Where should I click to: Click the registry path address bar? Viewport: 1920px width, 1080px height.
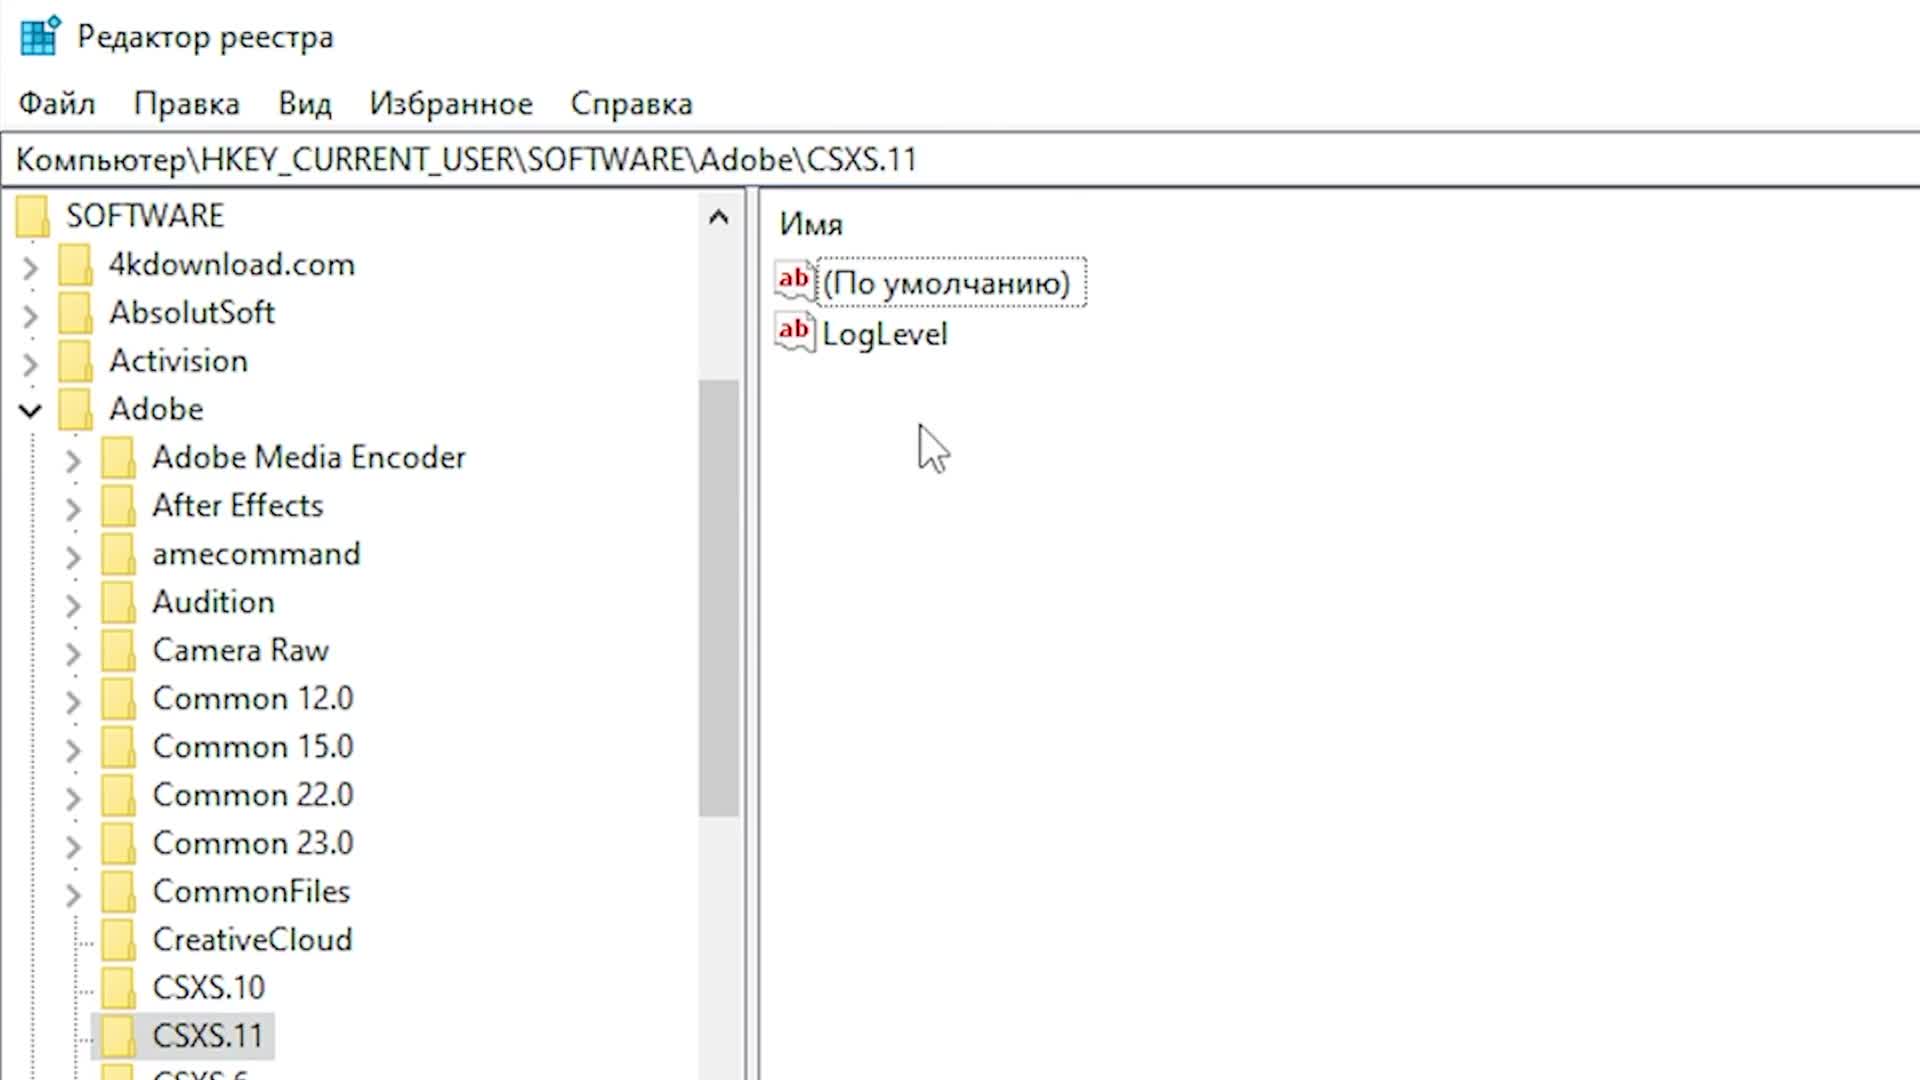pos(960,160)
